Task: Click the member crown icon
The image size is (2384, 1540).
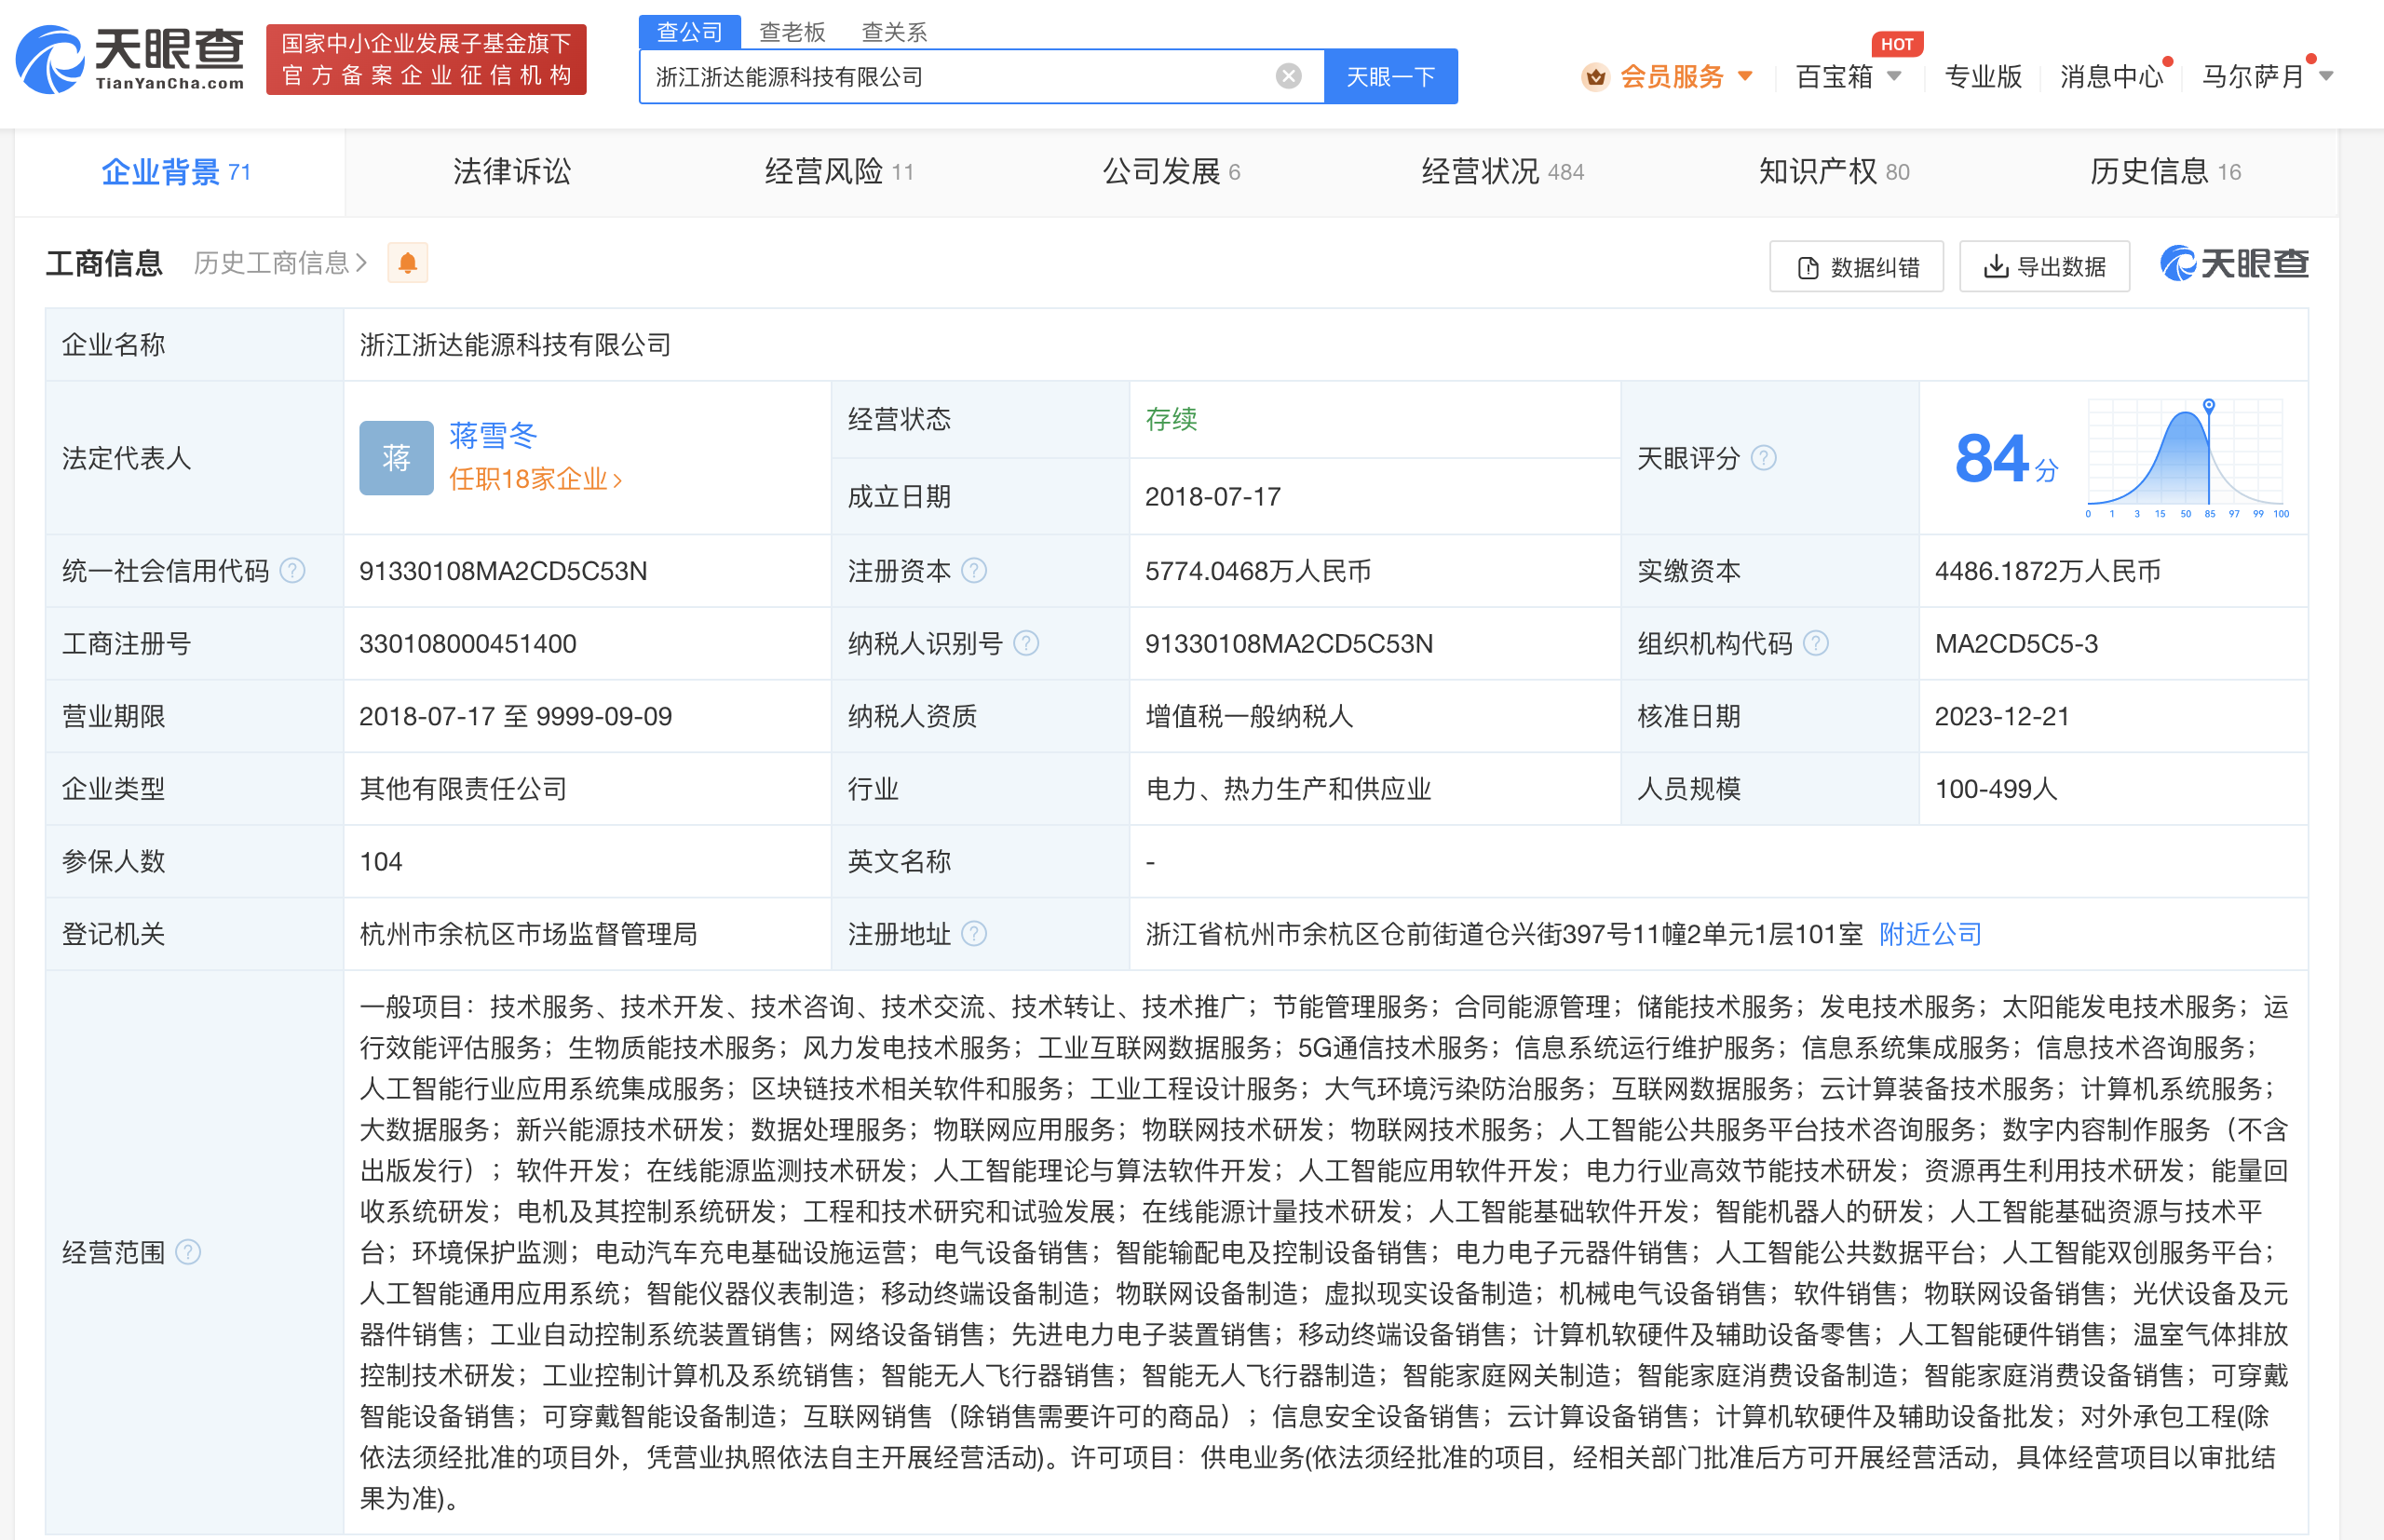Action: (1595, 77)
